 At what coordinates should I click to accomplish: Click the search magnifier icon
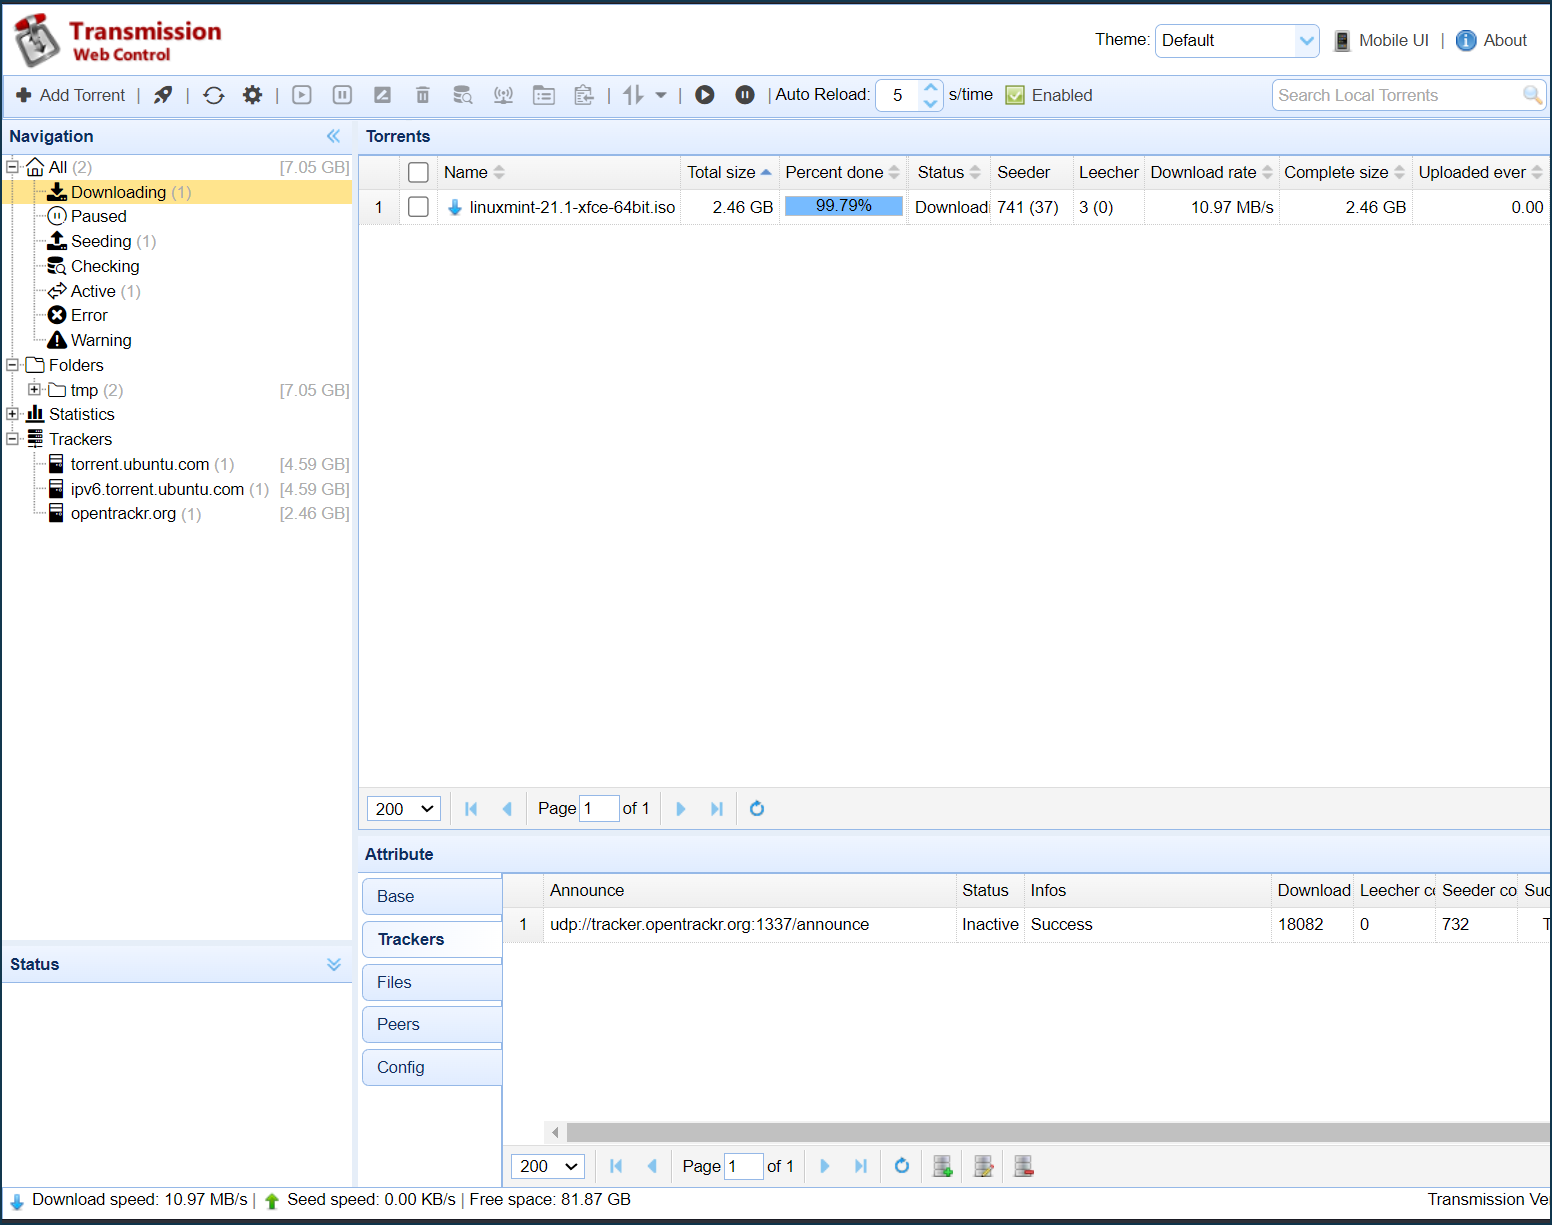pyautogui.click(x=1532, y=95)
